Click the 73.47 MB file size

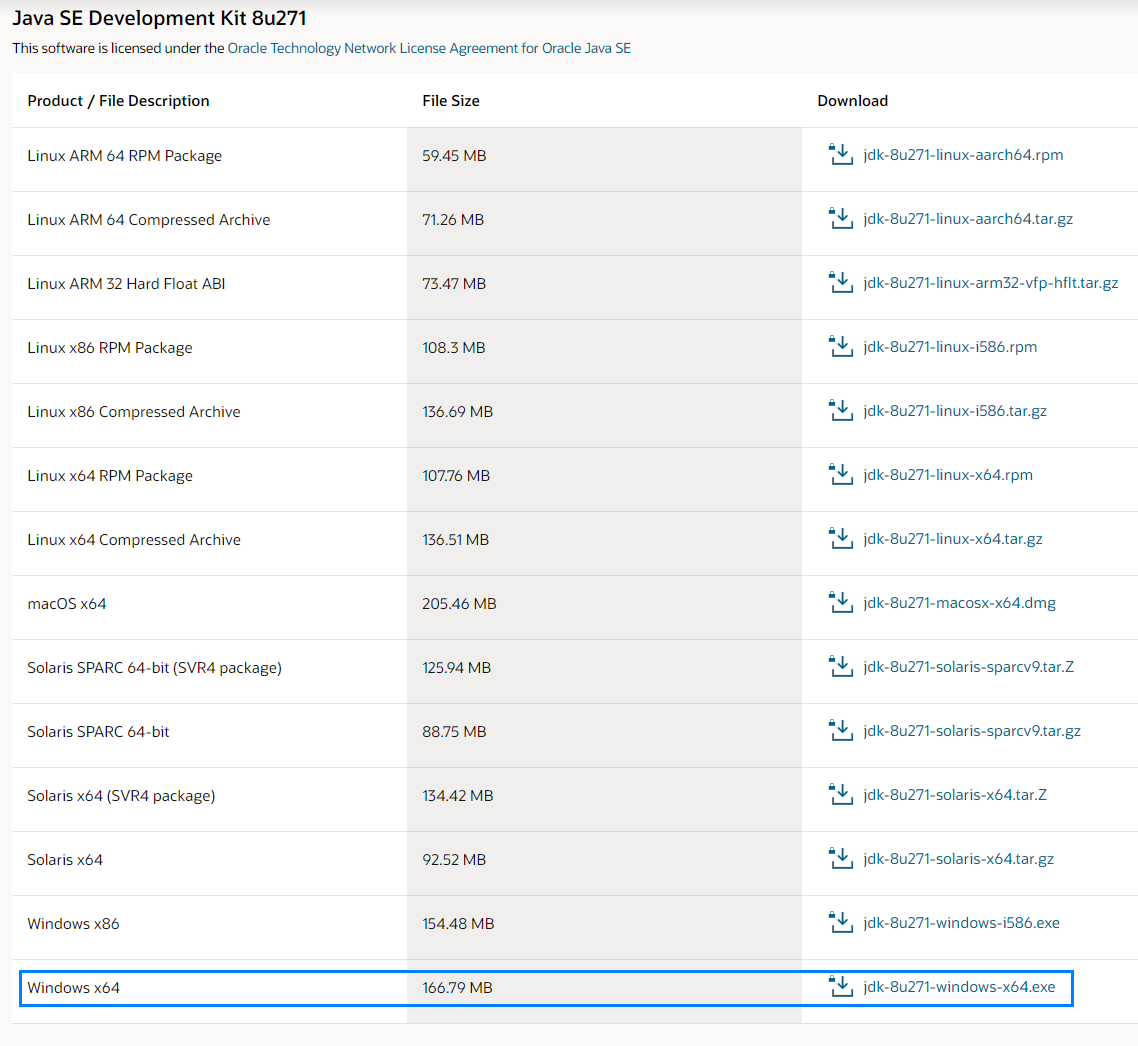pyautogui.click(x=454, y=284)
